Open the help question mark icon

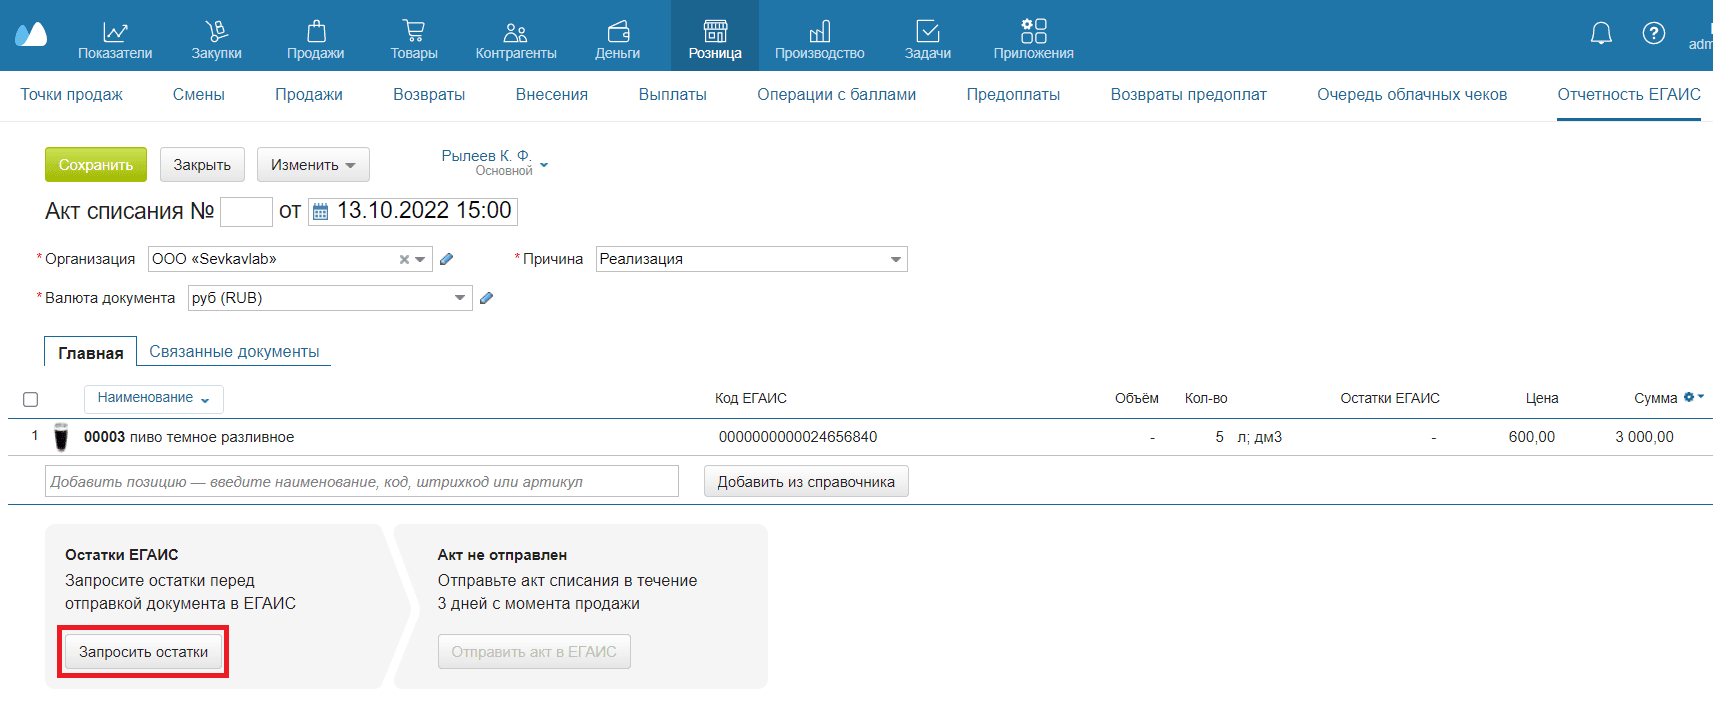(1654, 34)
